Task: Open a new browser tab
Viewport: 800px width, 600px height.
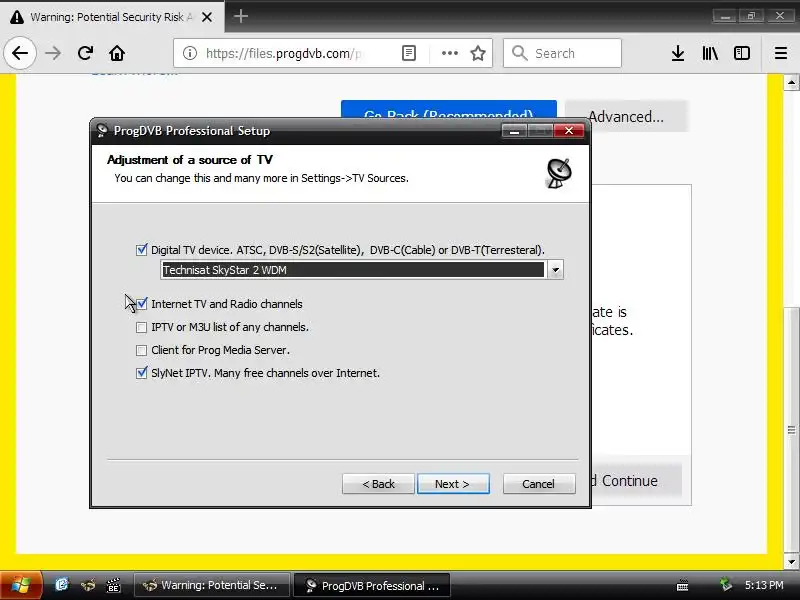Action: point(241,16)
